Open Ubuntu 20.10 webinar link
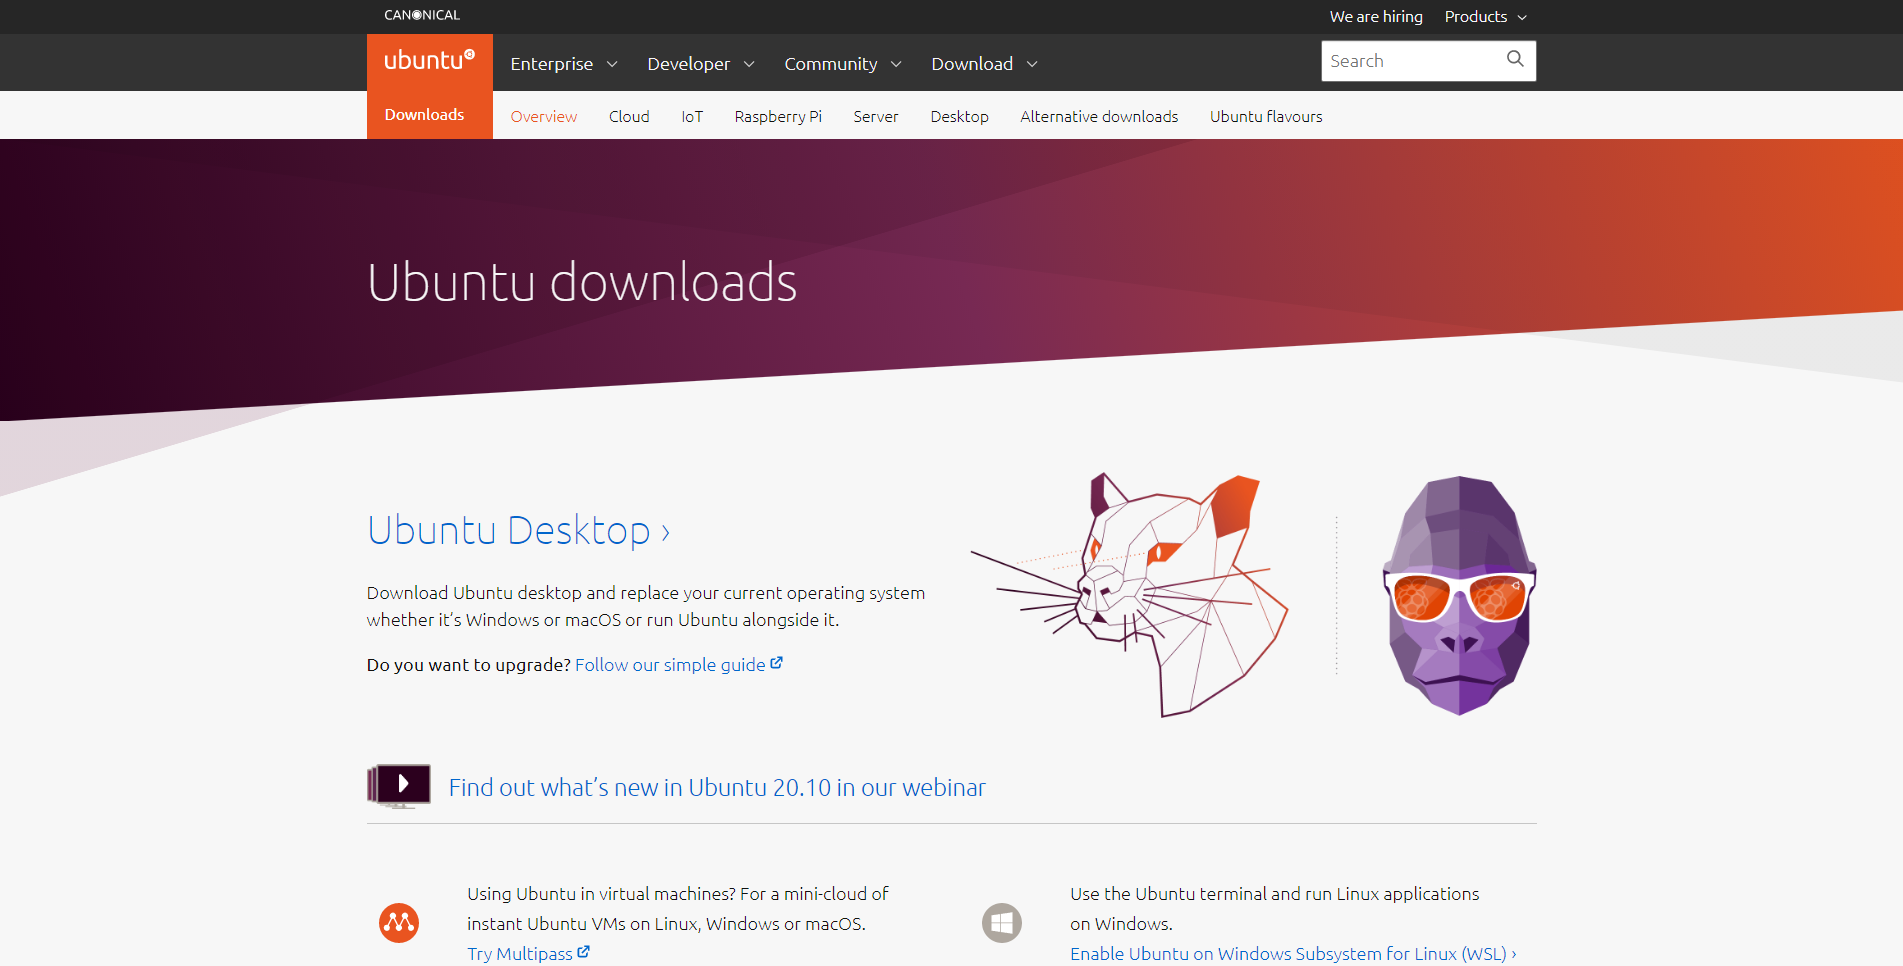The image size is (1903, 966). point(717,788)
